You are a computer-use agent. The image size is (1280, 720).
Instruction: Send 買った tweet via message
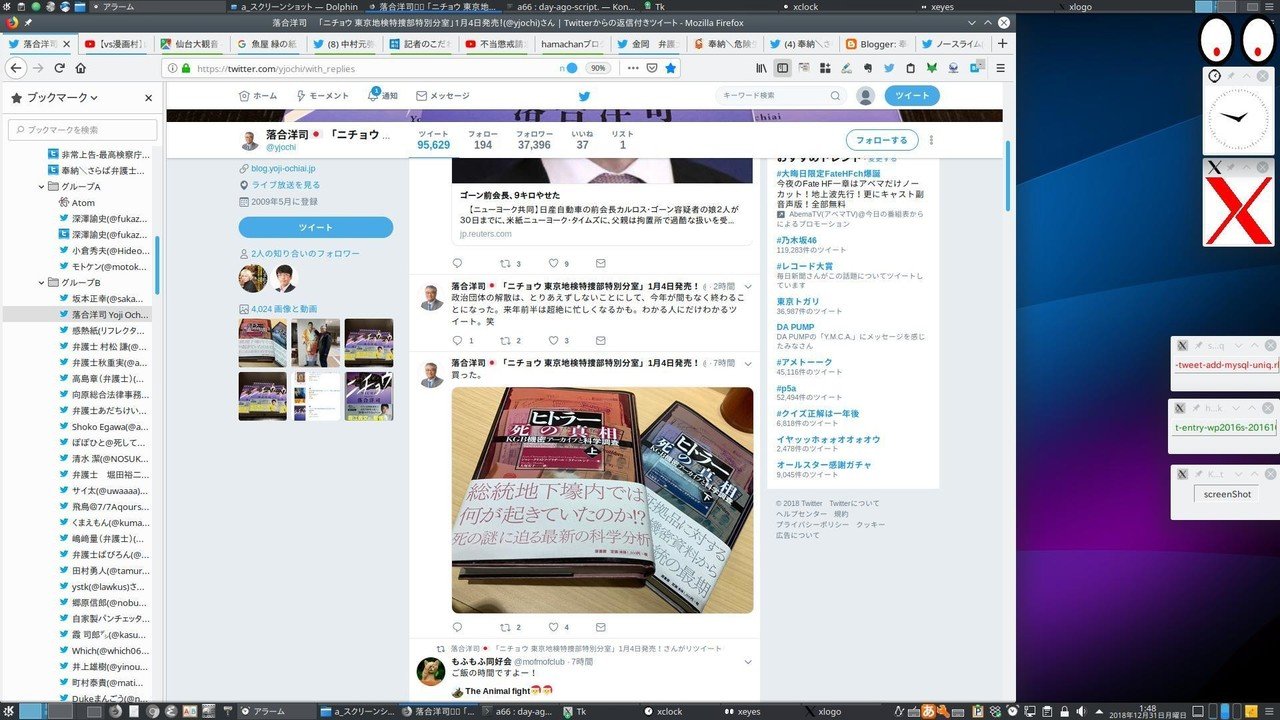click(601, 627)
